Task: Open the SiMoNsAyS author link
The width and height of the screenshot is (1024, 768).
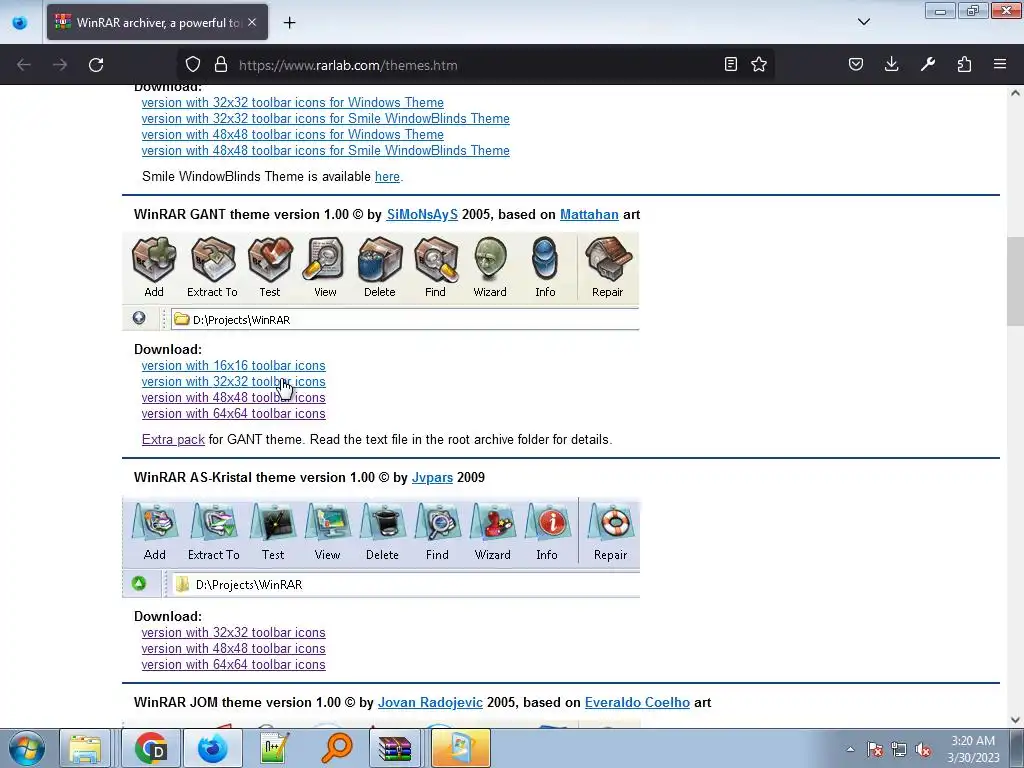Action: click(x=422, y=214)
